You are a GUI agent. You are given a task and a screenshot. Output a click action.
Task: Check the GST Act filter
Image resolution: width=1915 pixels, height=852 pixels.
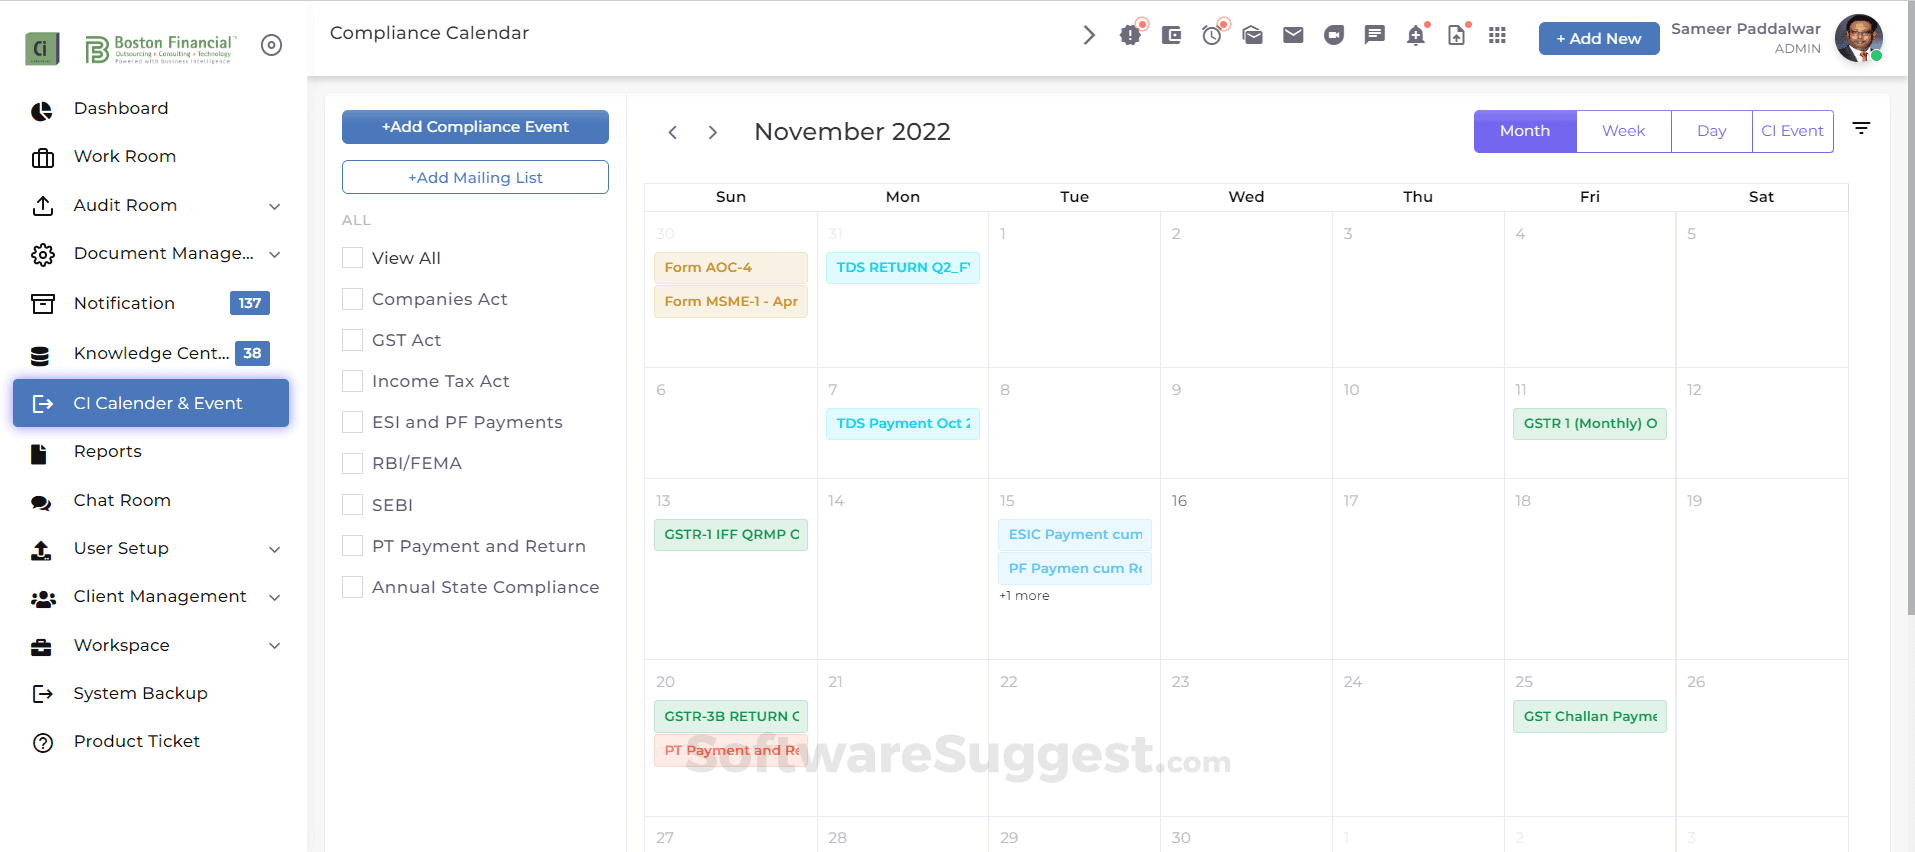pyautogui.click(x=352, y=339)
